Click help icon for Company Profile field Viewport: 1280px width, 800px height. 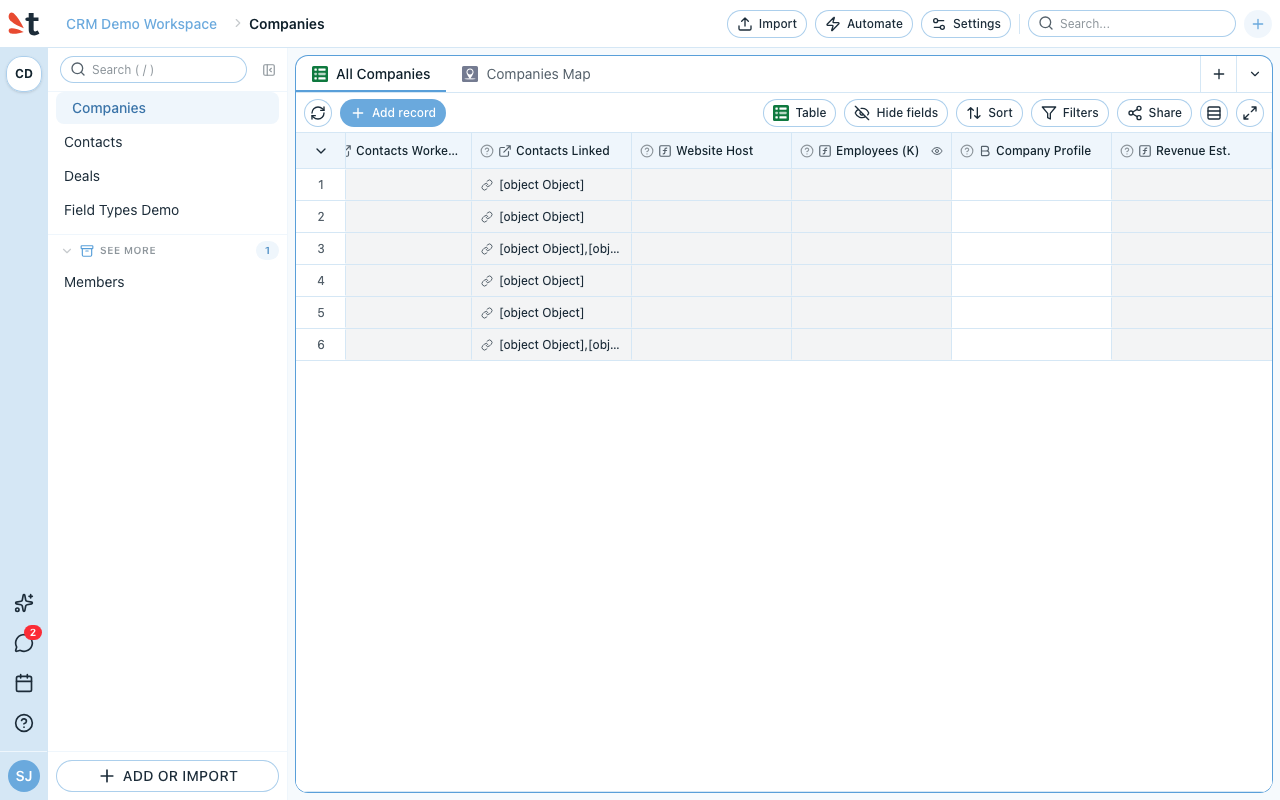point(967,151)
